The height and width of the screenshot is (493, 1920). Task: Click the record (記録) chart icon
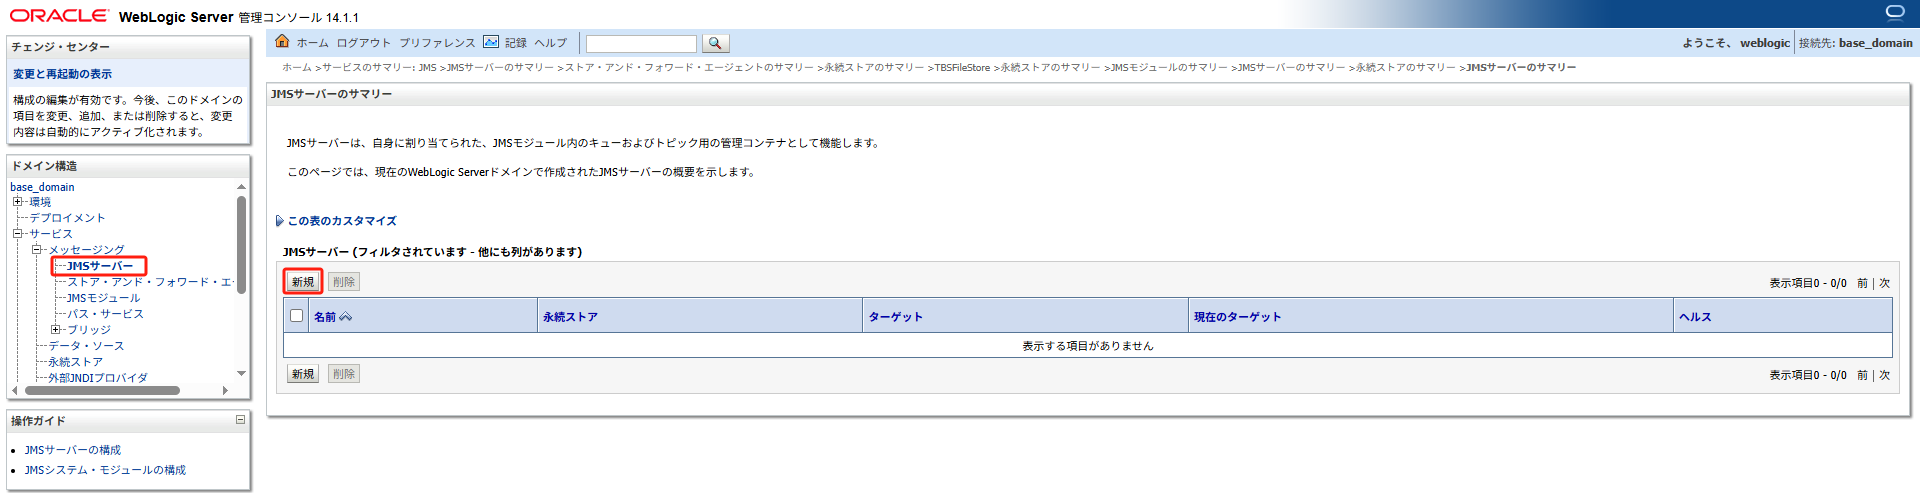(x=491, y=42)
